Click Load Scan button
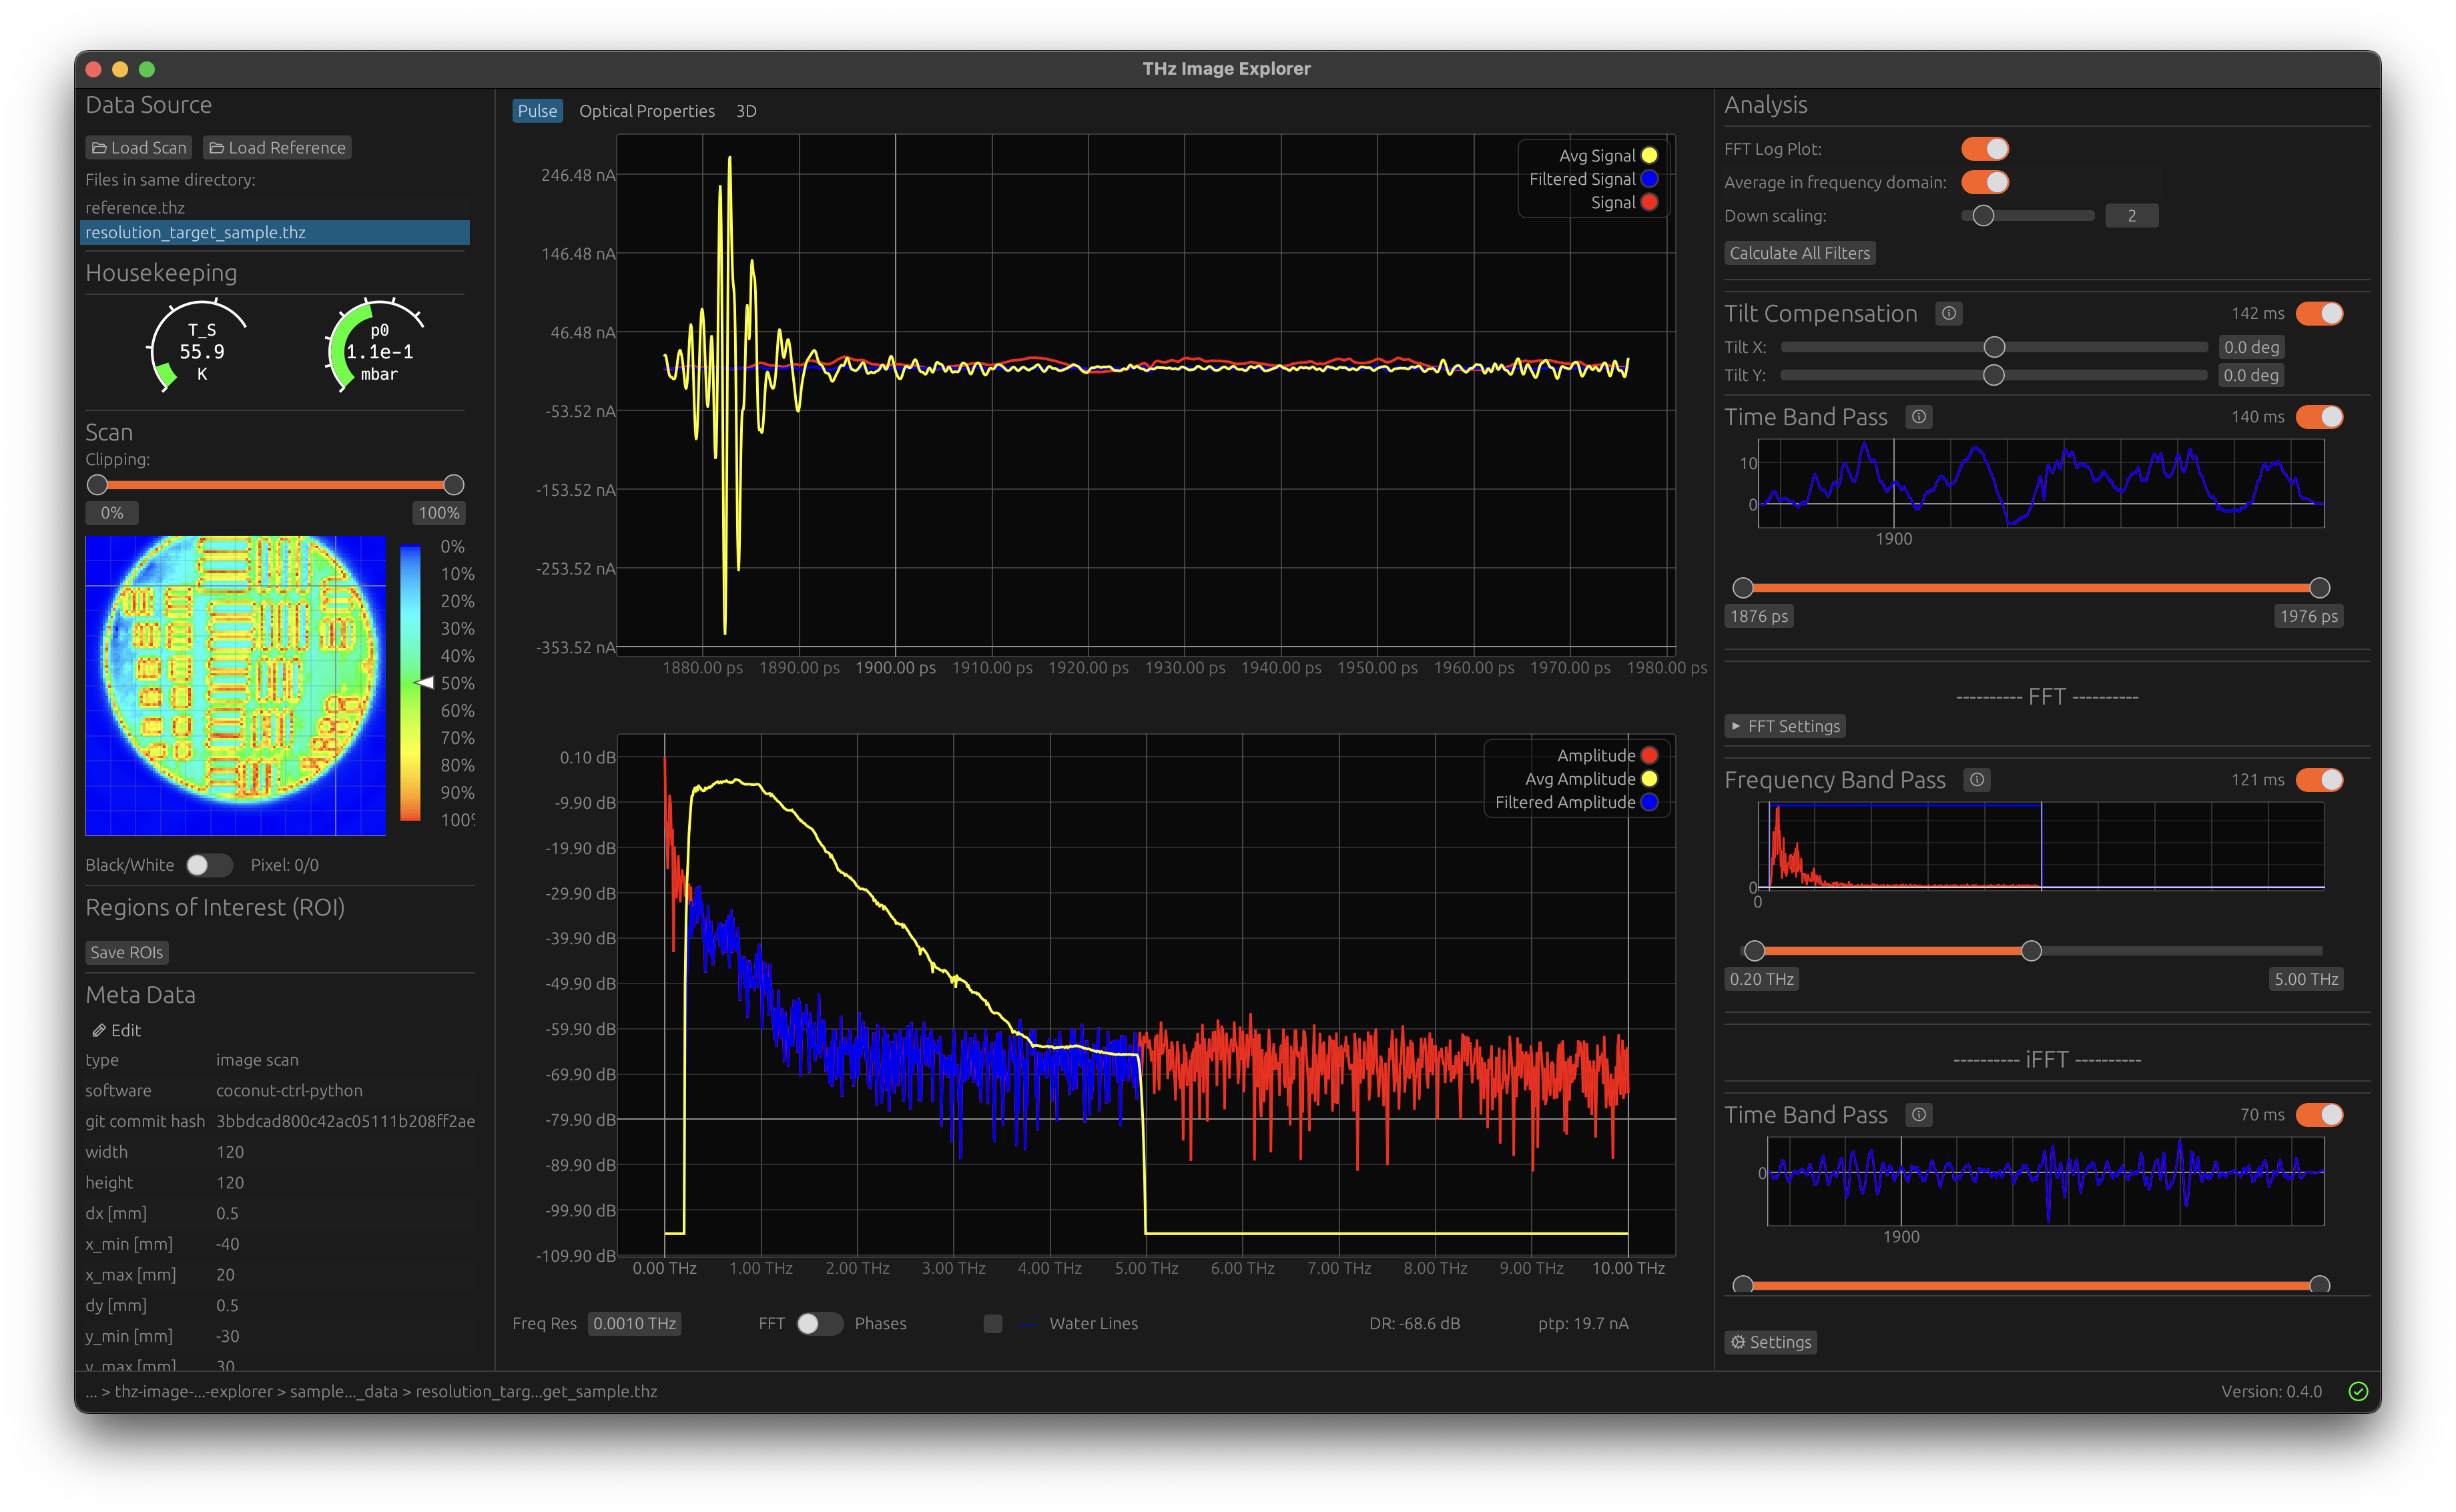Viewport: 2456px width, 1512px height. click(x=138, y=148)
